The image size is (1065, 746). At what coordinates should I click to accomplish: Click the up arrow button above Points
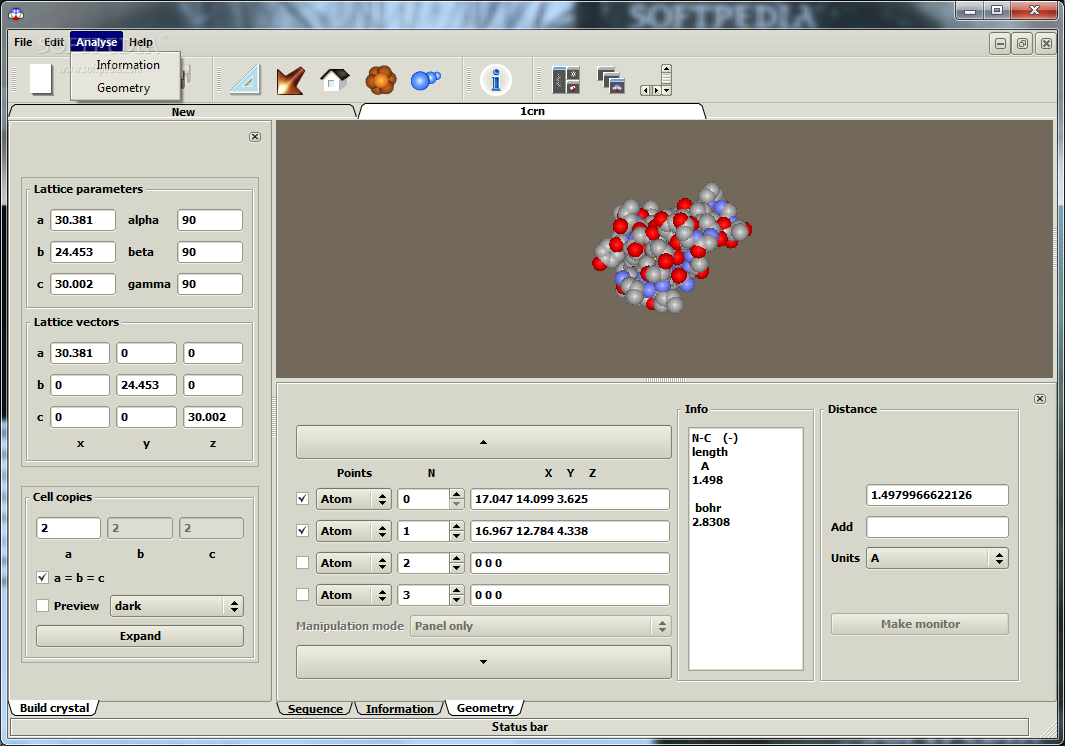pos(484,442)
